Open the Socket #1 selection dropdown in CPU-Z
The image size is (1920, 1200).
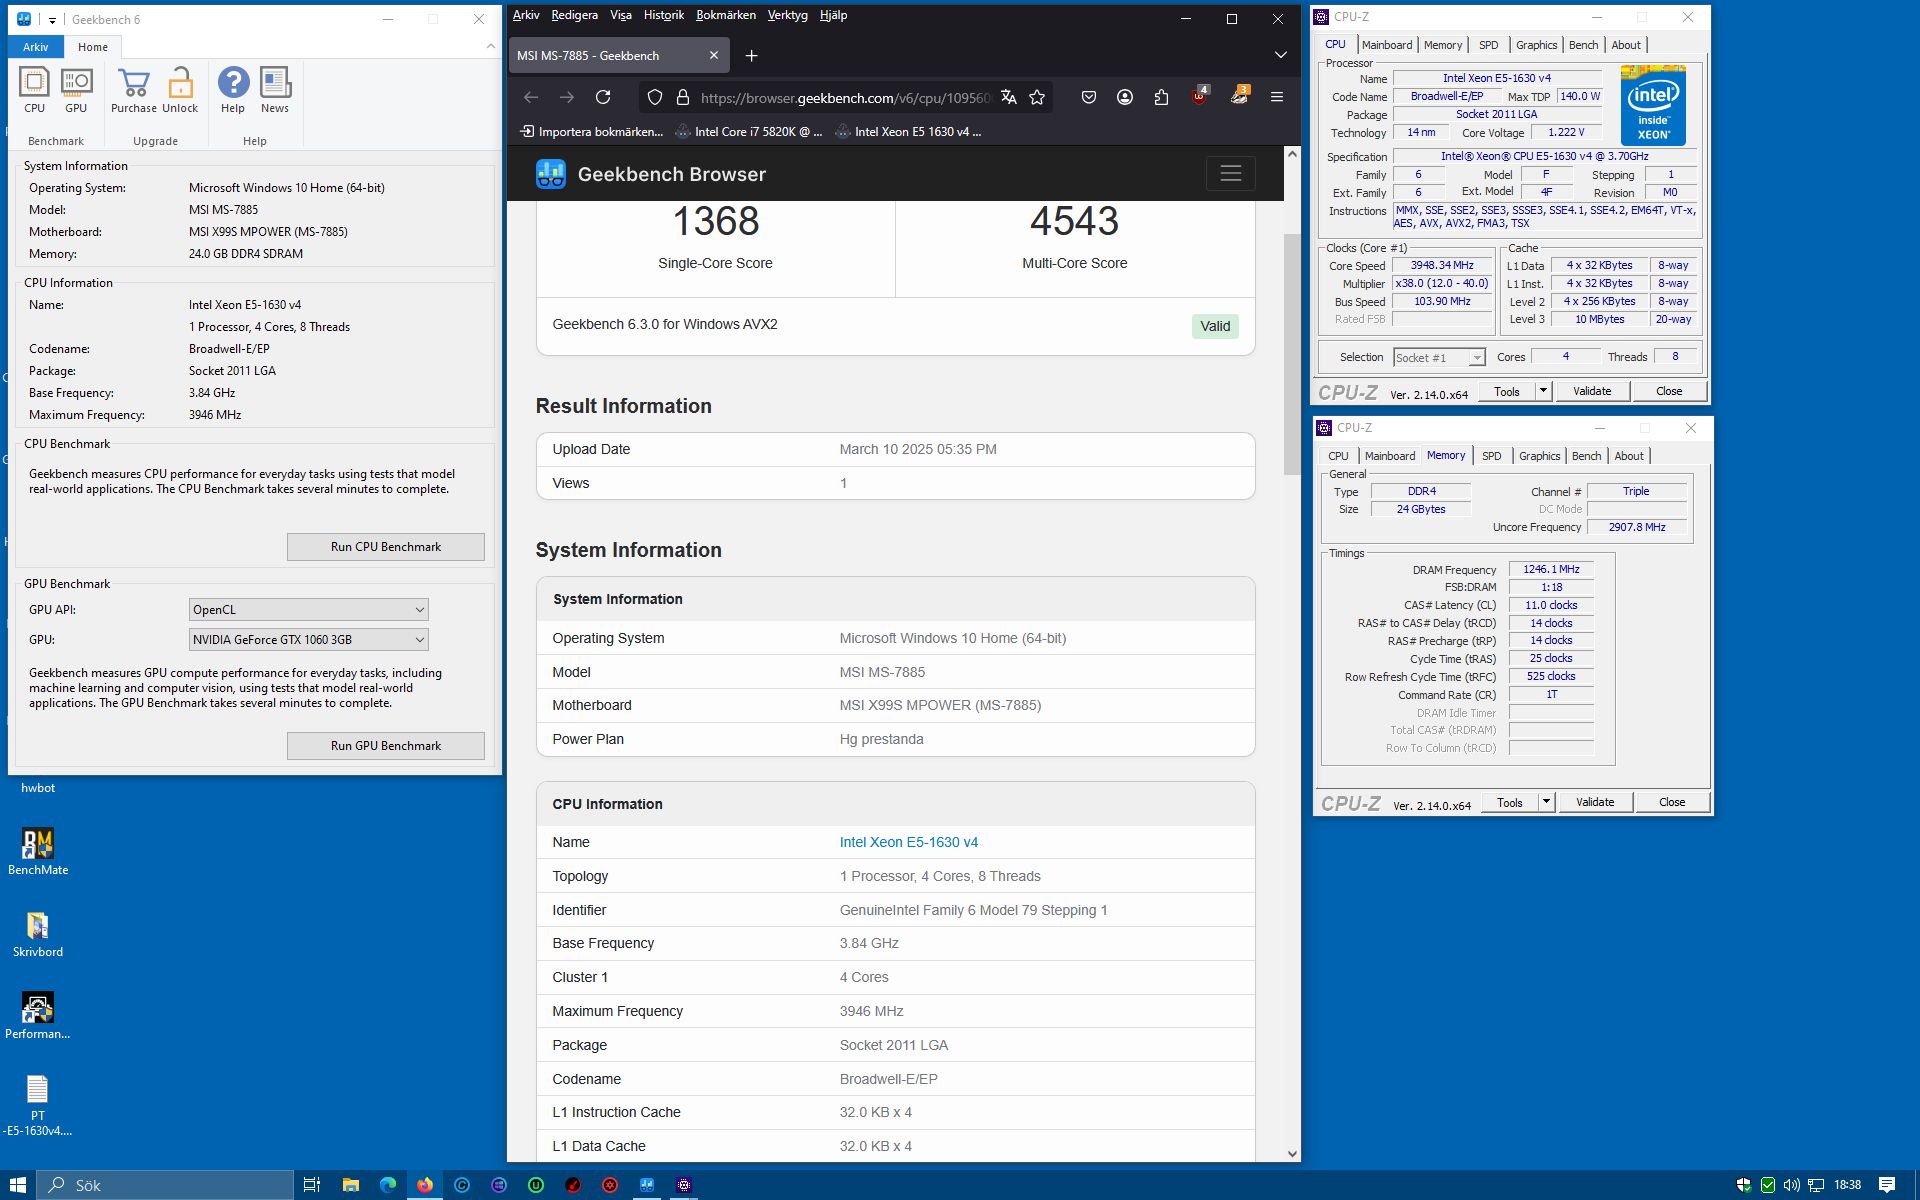1439,358
